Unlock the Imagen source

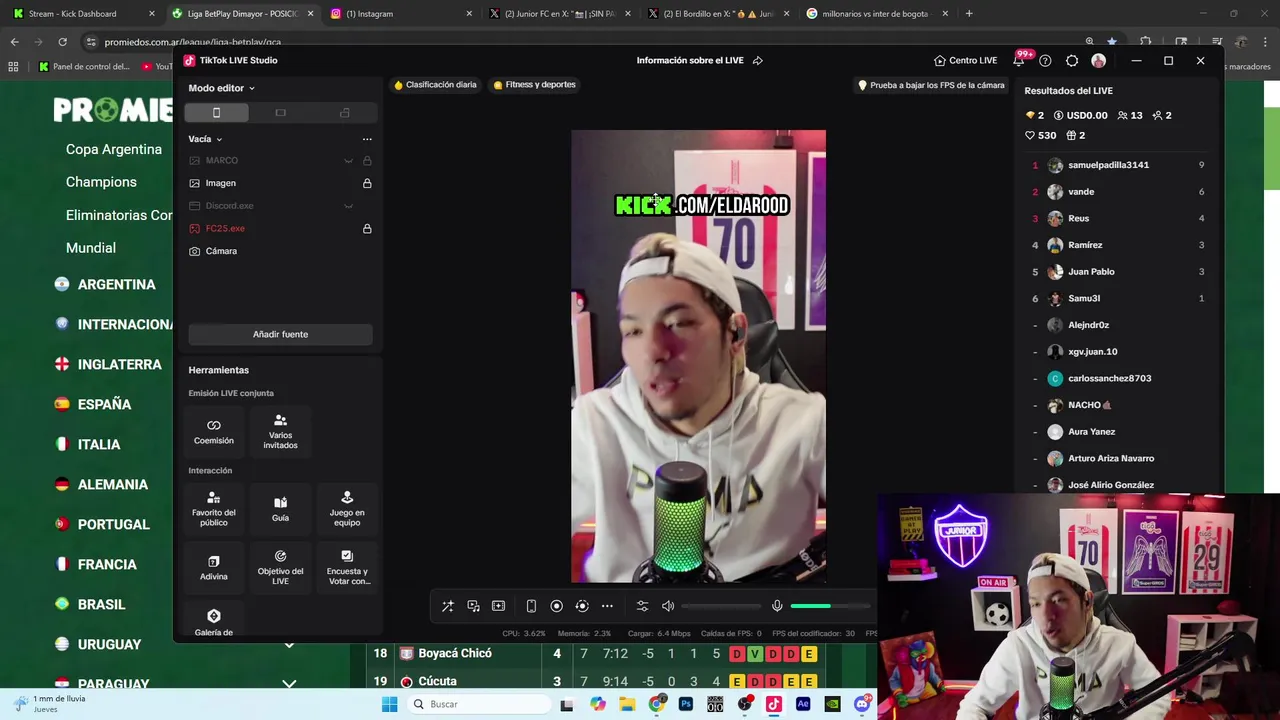[x=367, y=183]
